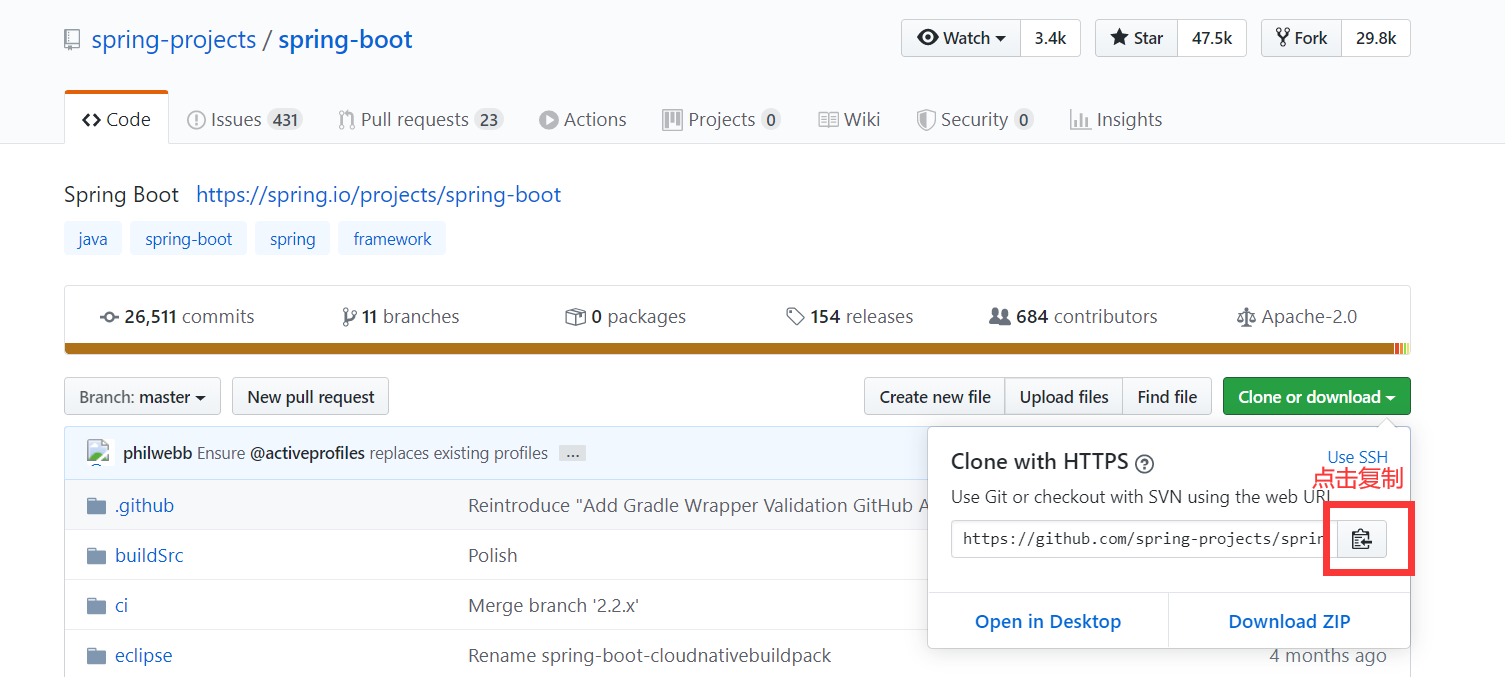Switch to the Code tab
This screenshot has height=677, width=1505.
coord(116,120)
